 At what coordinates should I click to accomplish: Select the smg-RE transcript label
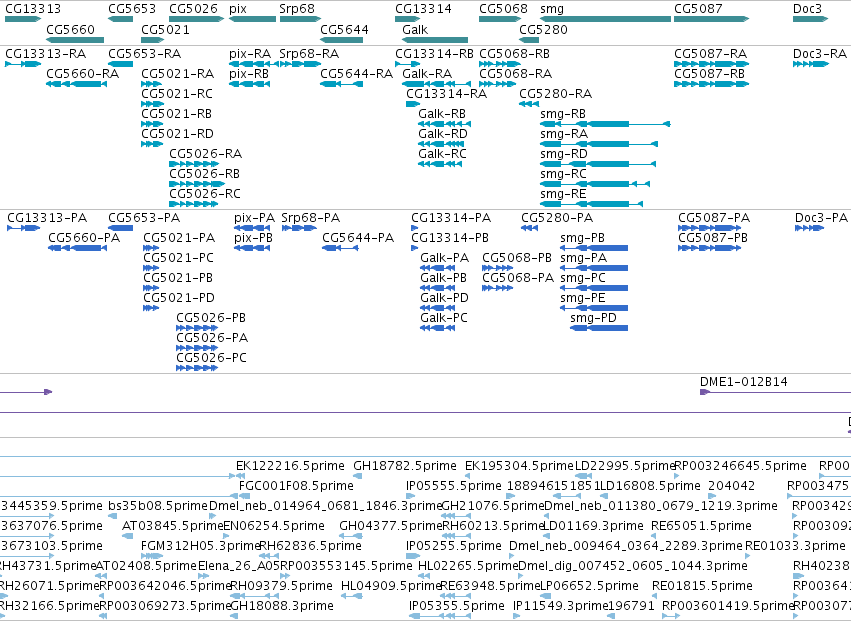click(x=563, y=194)
